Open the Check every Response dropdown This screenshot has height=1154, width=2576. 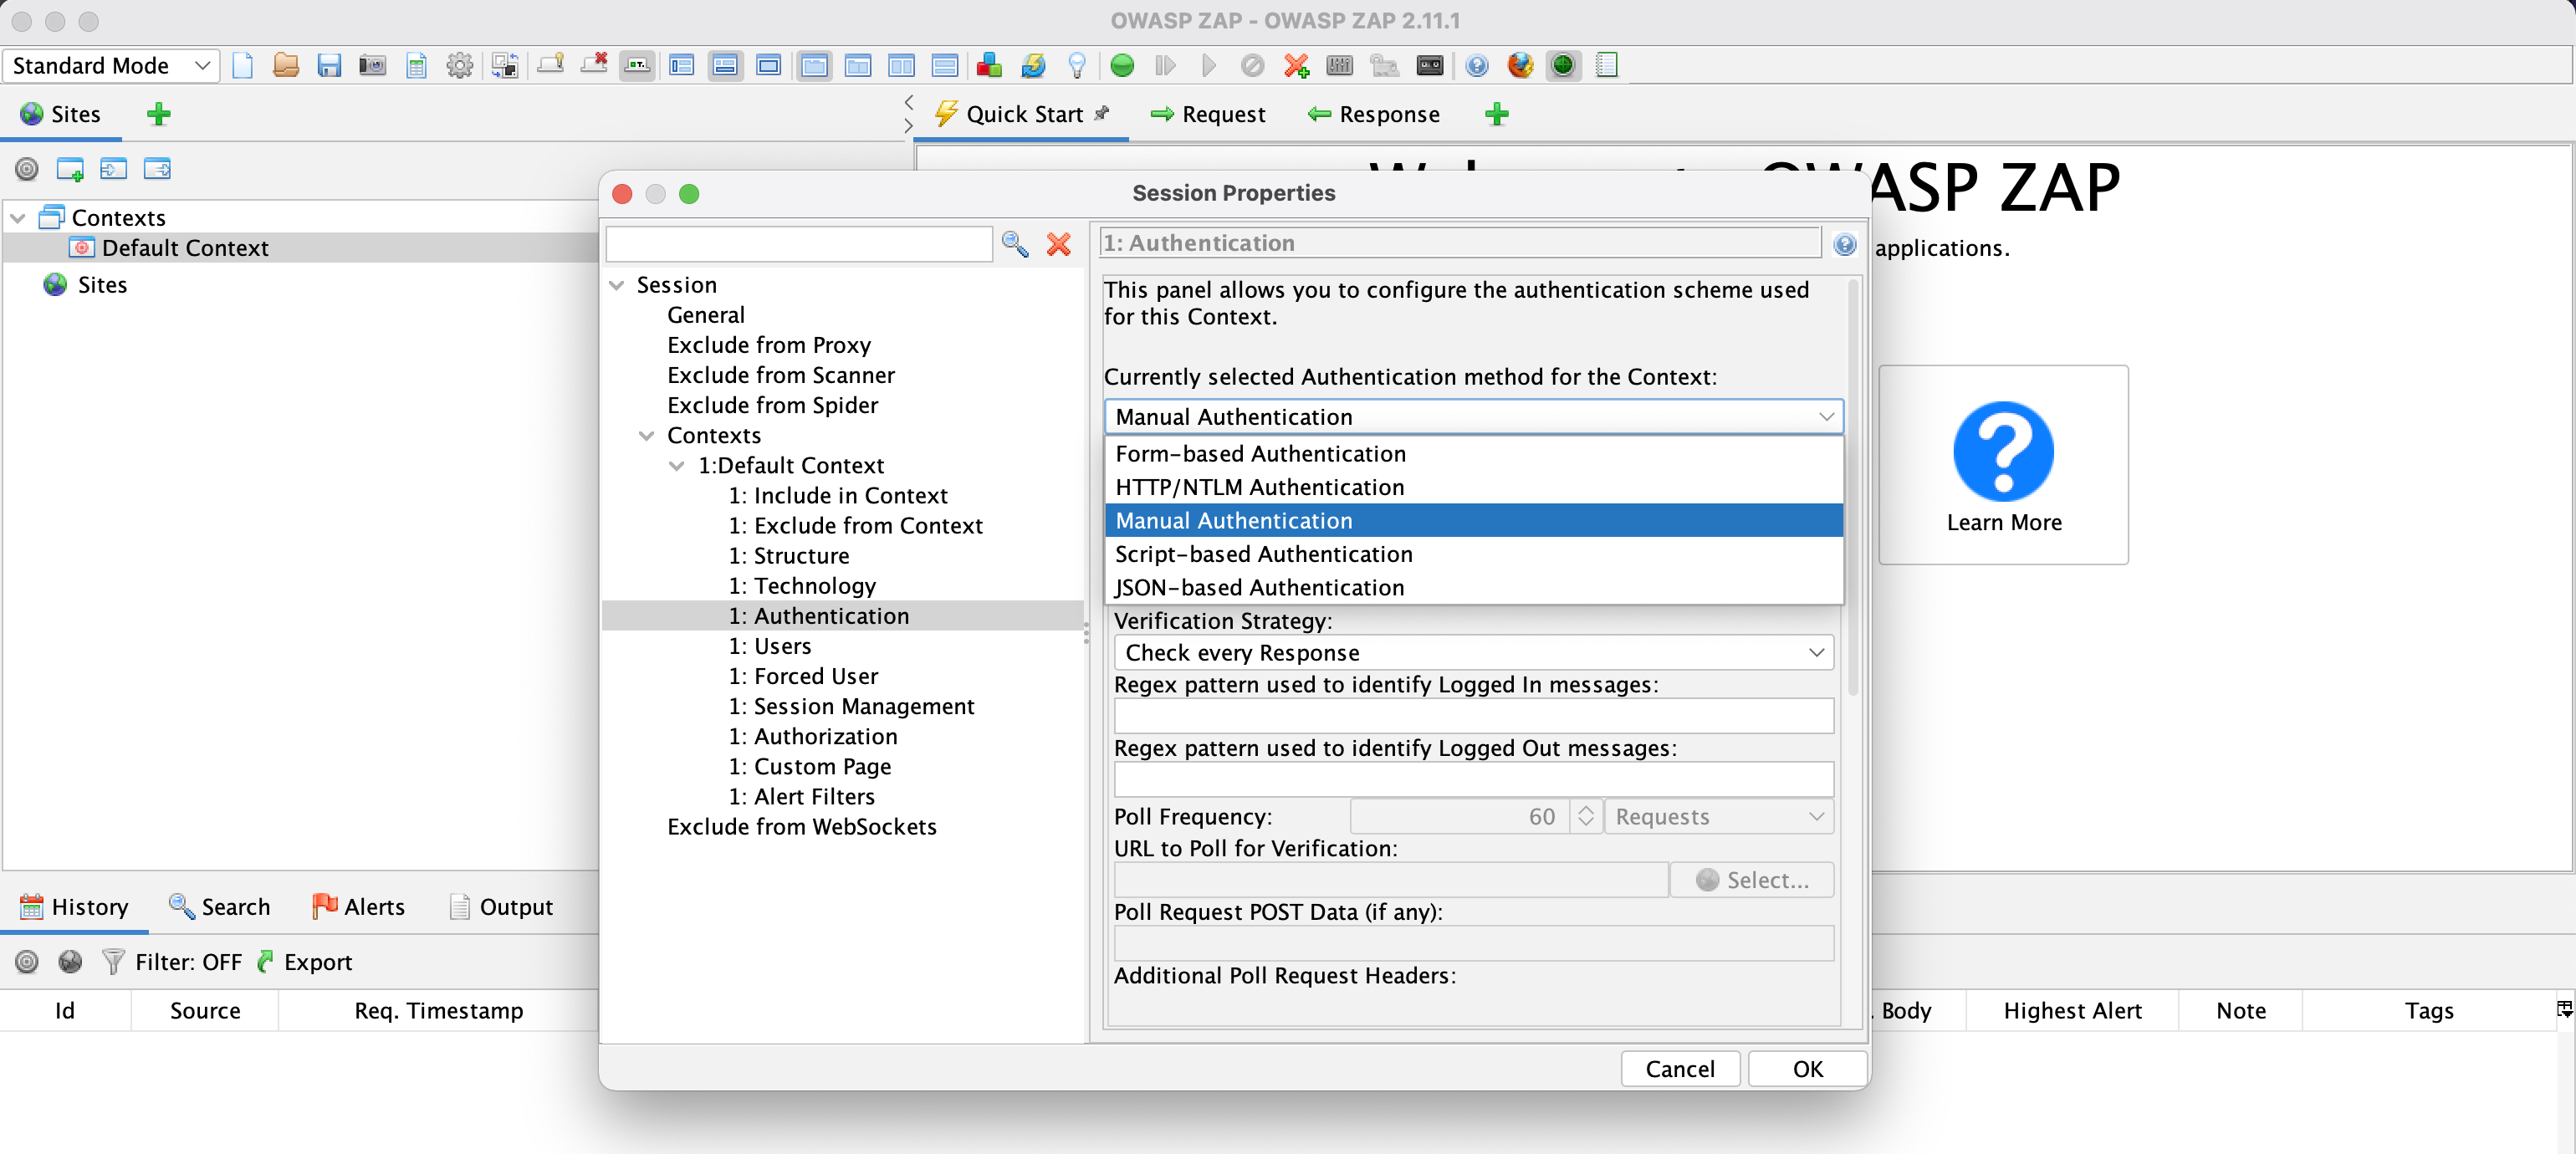pos(1472,653)
